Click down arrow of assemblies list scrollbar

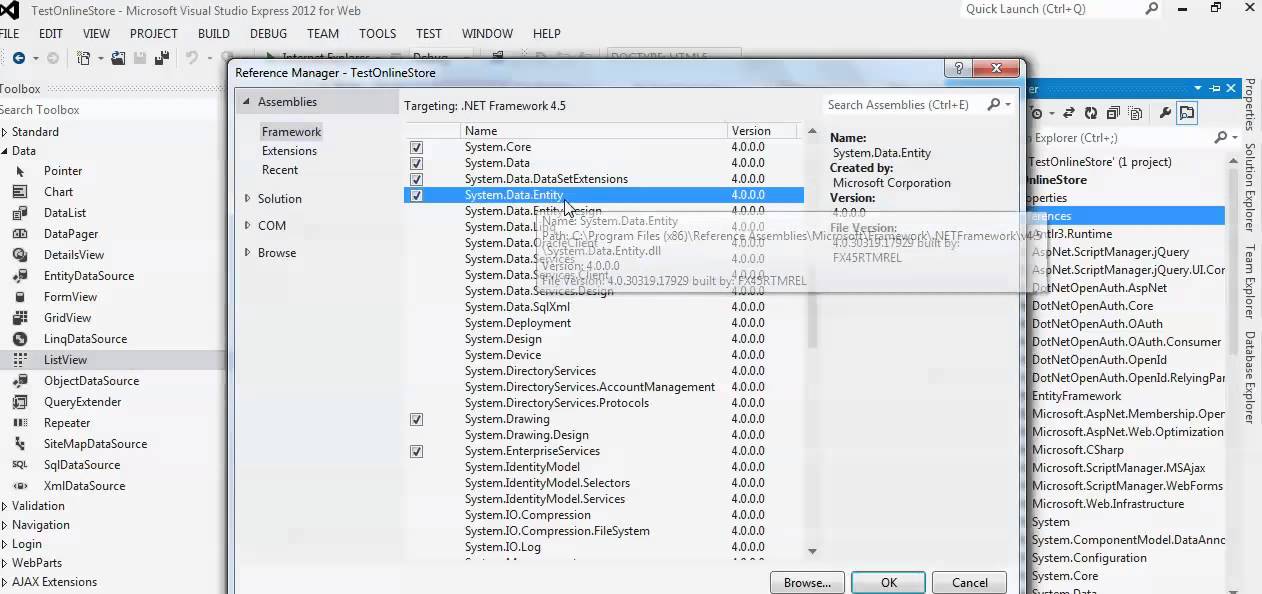pyautogui.click(x=812, y=551)
